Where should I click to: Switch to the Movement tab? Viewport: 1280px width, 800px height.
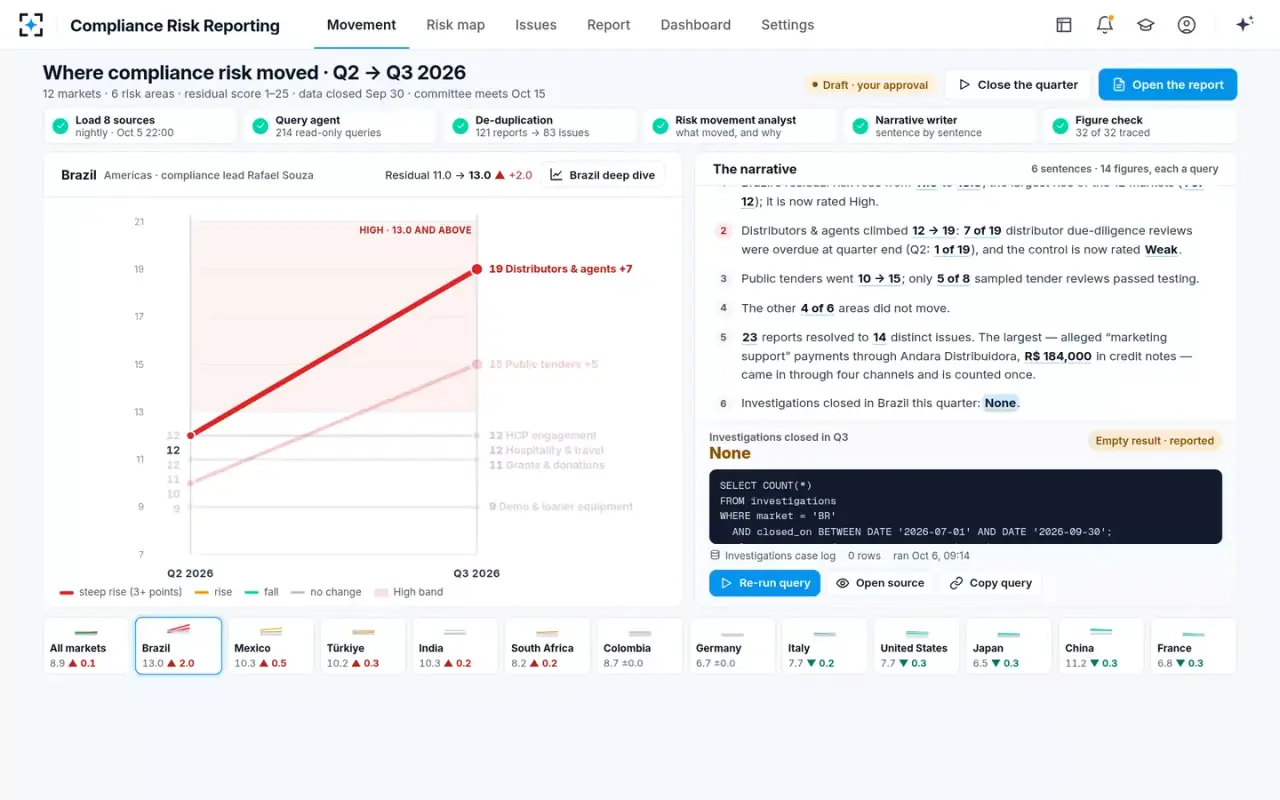tap(361, 25)
